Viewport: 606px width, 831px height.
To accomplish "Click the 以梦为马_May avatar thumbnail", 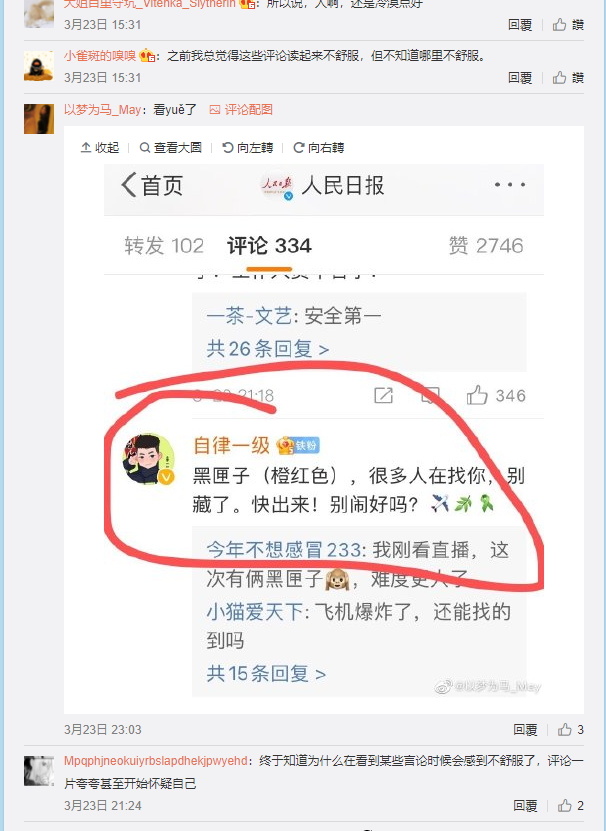I will click(39, 119).
